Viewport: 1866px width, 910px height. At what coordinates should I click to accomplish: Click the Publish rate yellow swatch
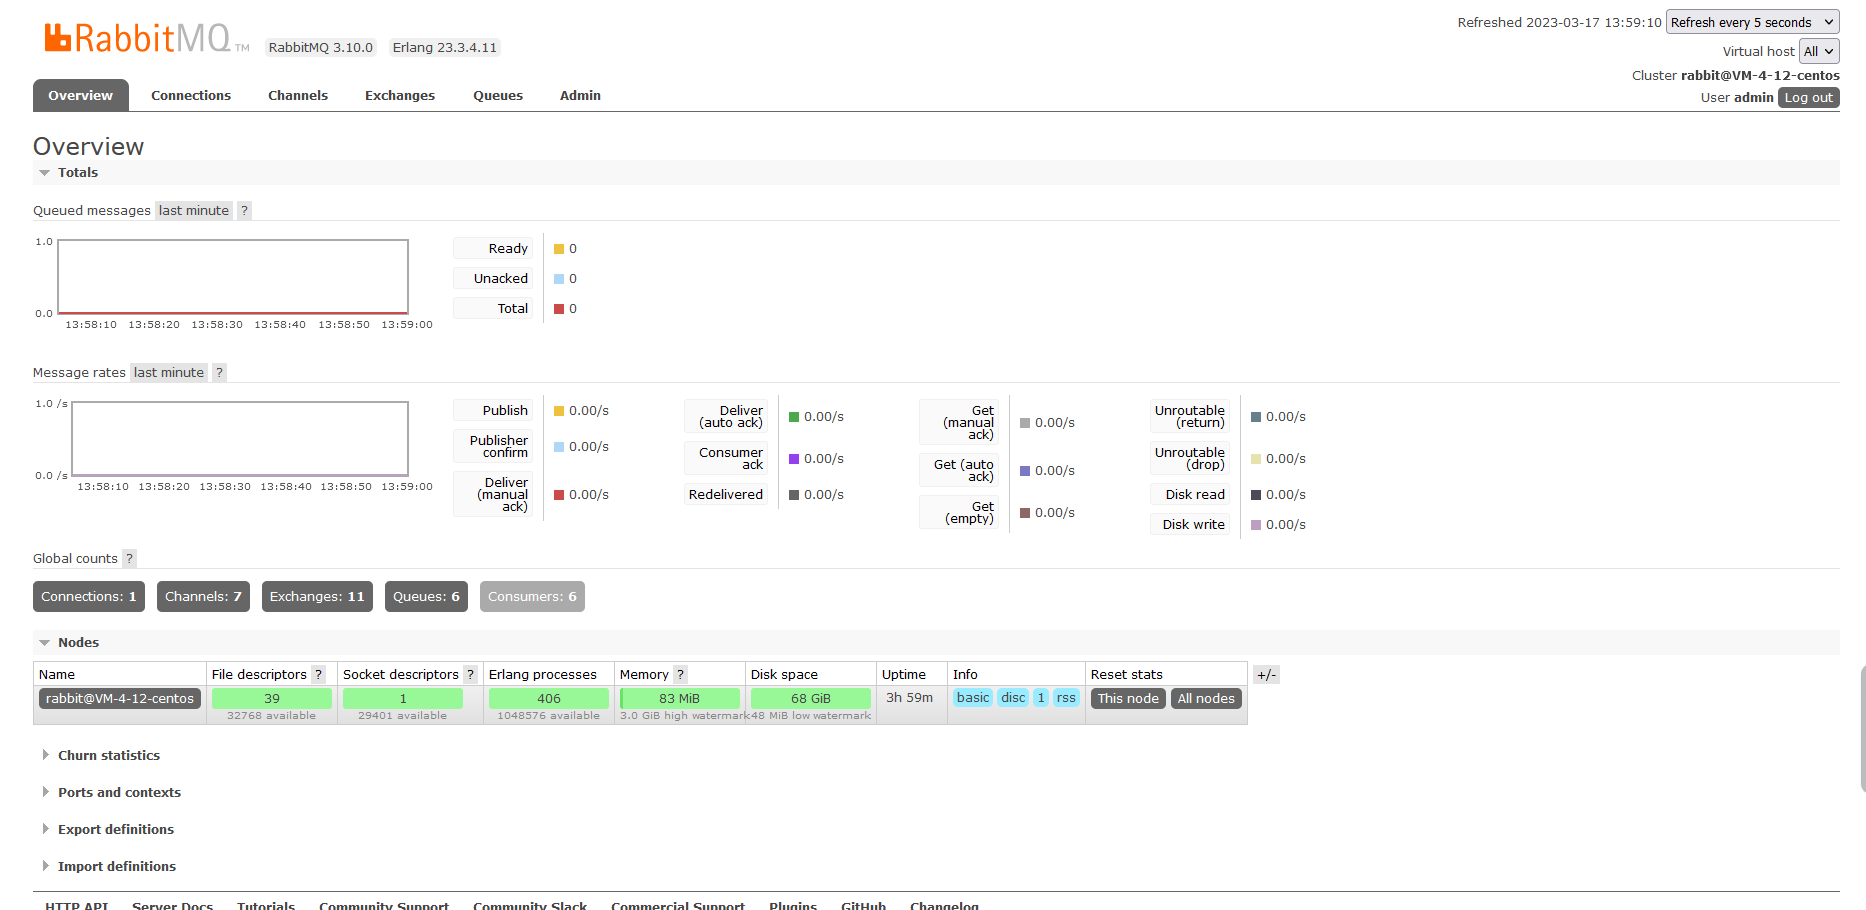click(559, 410)
